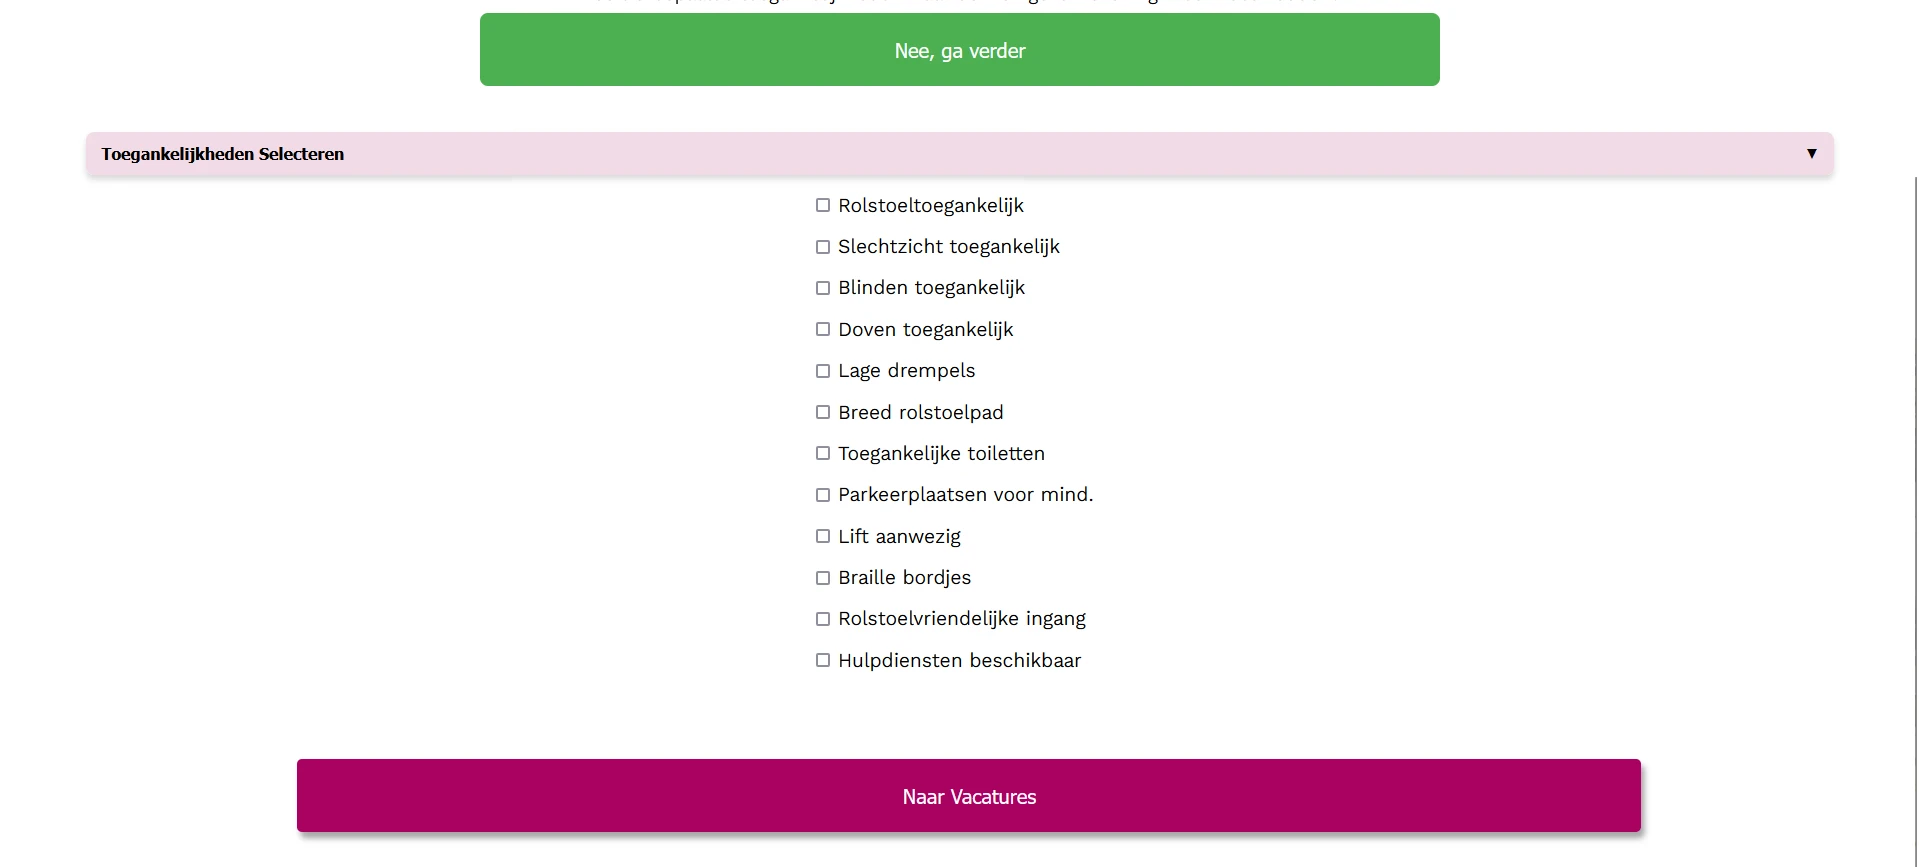This screenshot has height=867, width=1919.
Task: Select Blinden toegankelijk
Action: (823, 288)
